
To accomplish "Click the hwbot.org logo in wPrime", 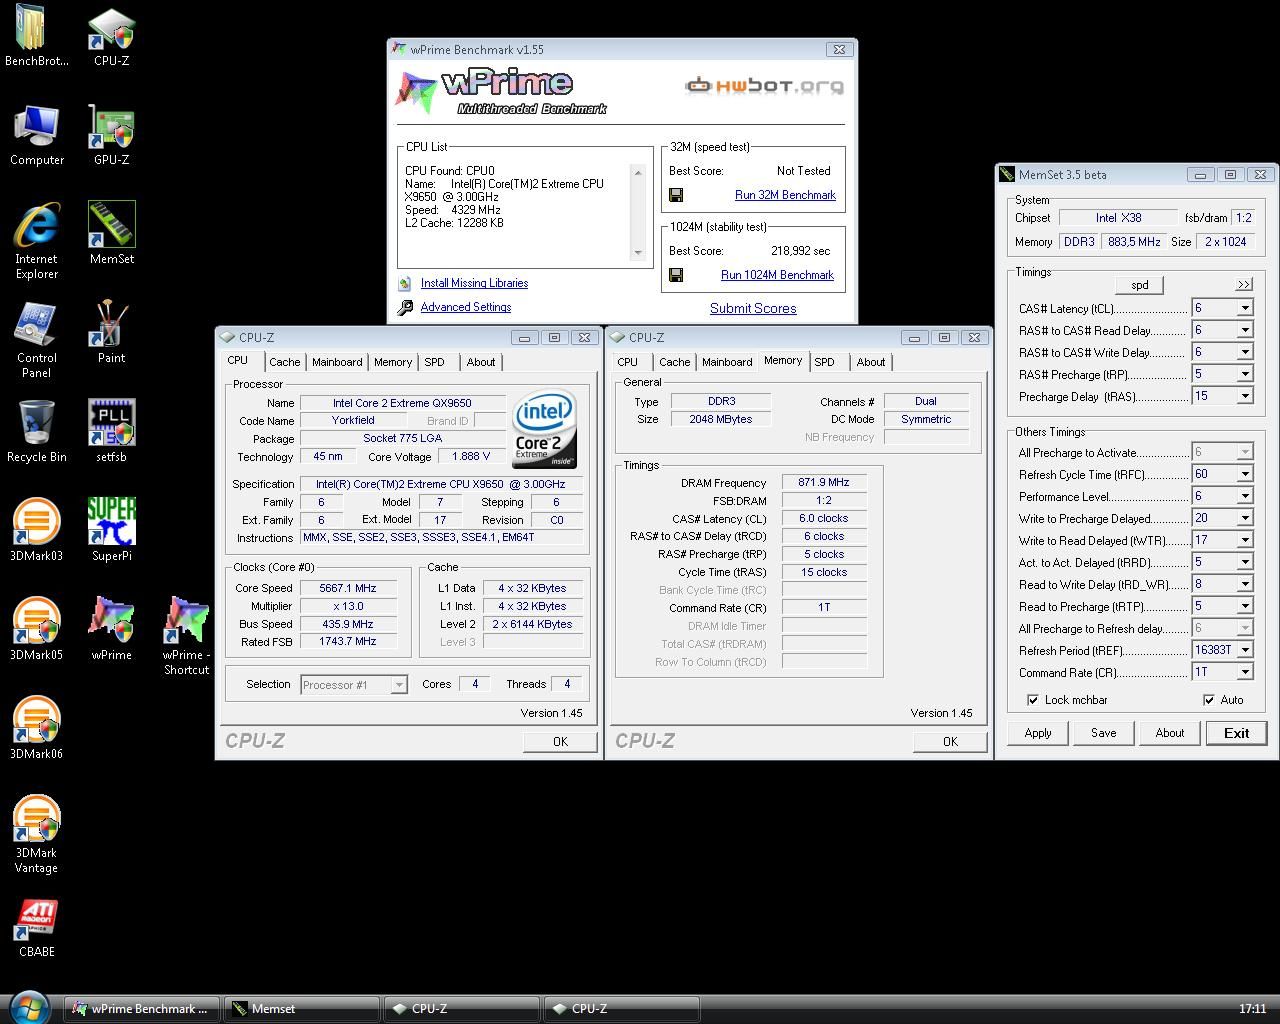I will pyautogui.click(x=764, y=86).
